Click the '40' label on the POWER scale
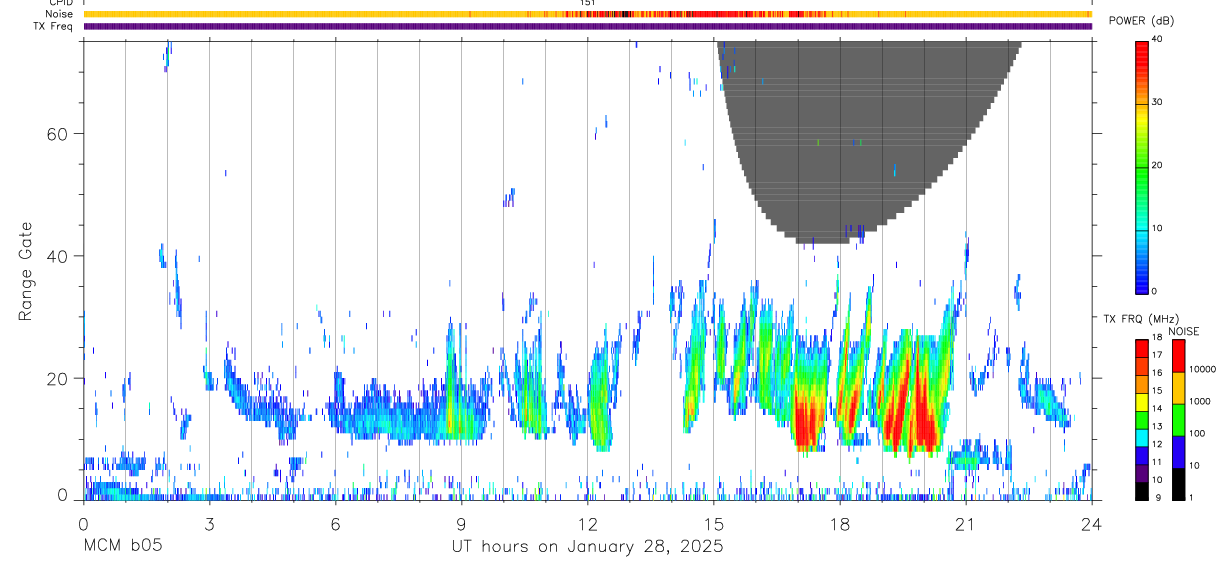The image size is (1228, 567). (x=1158, y=39)
